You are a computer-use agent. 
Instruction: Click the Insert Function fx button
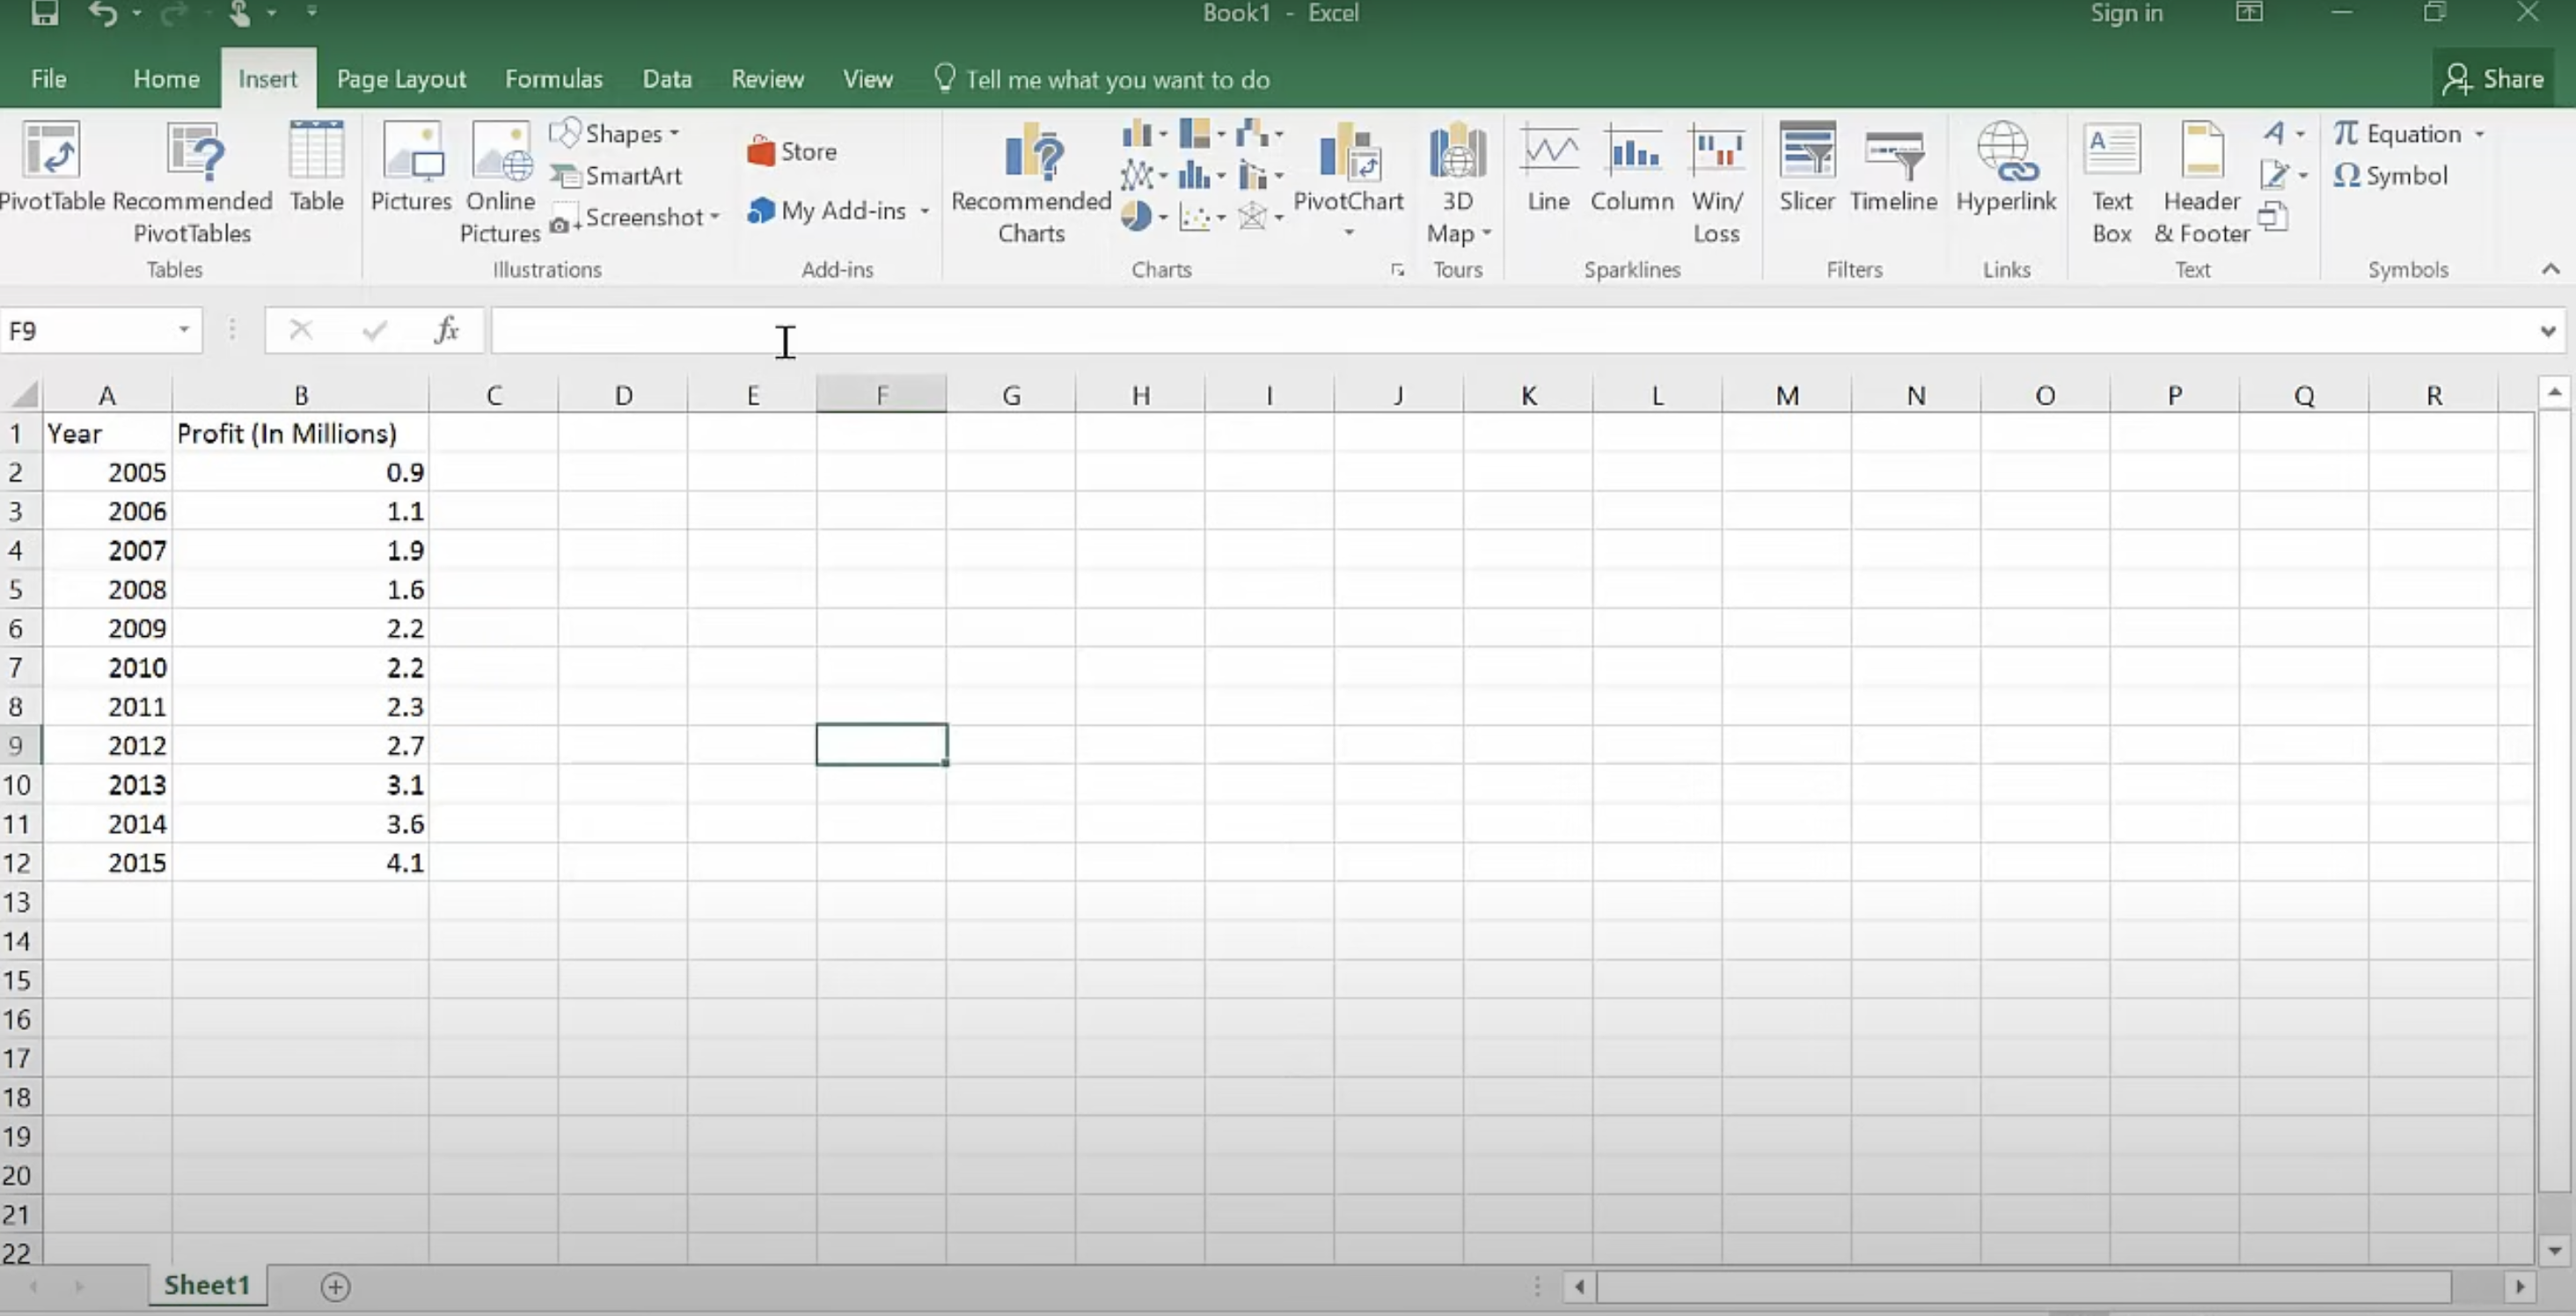[446, 330]
